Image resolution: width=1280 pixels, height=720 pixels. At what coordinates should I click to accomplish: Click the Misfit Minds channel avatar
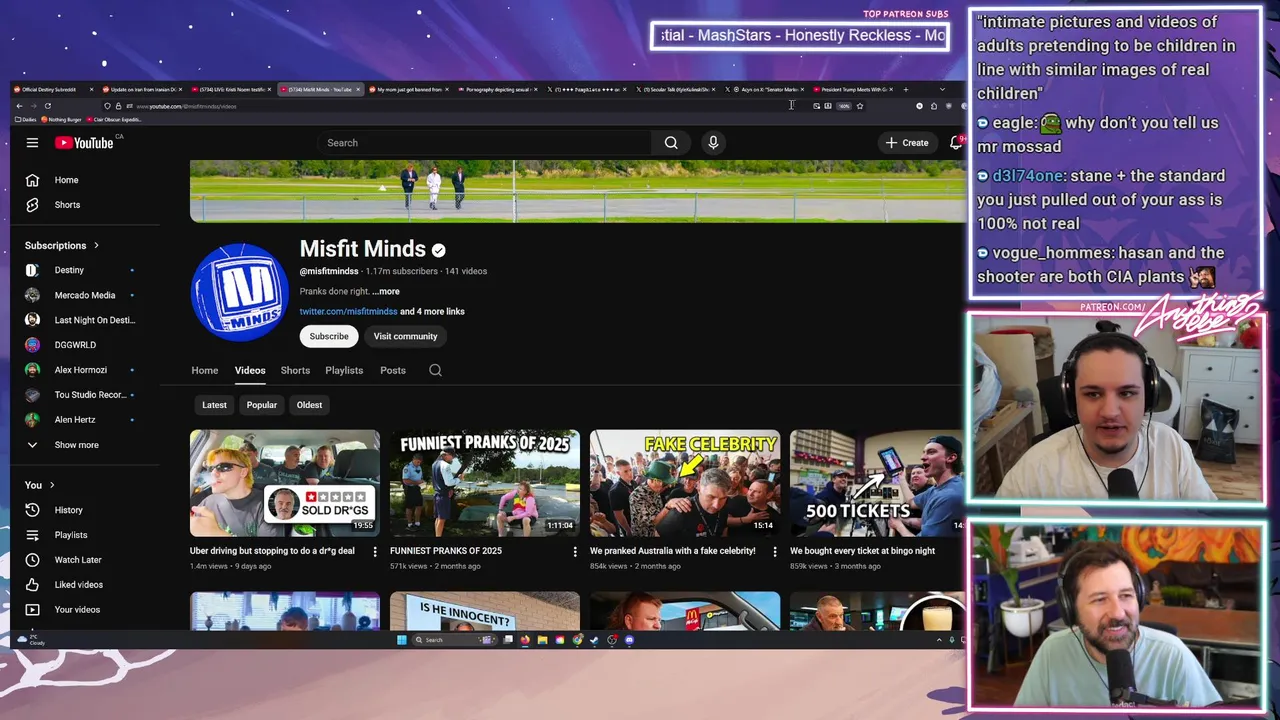coord(240,292)
